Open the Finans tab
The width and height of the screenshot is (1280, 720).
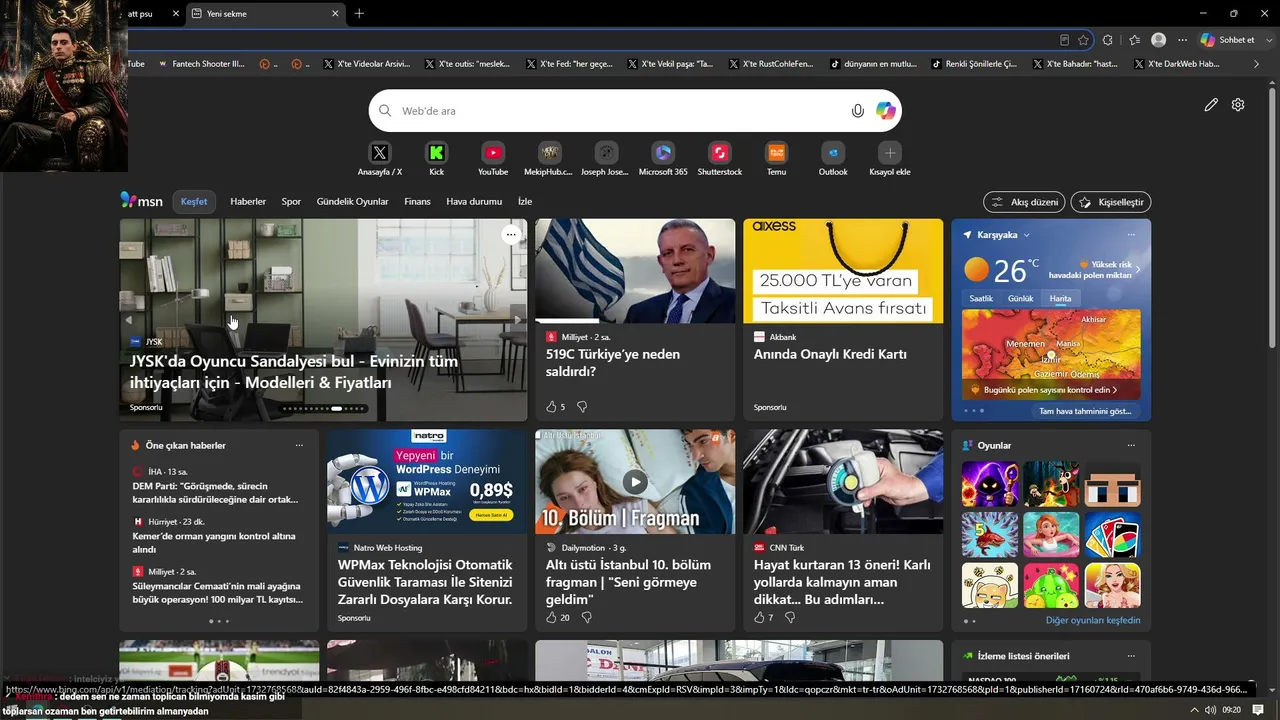coord(417,202)
